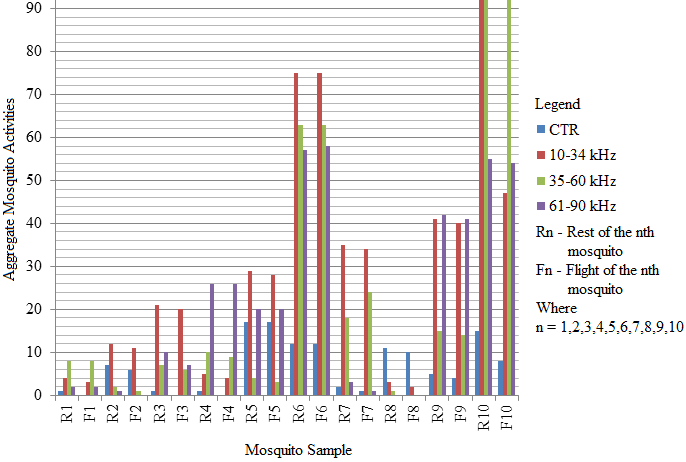The width and height of the screenshot is (686, 462).
Task: Click the 90 value on the y-axis
Action: point(35,8)
